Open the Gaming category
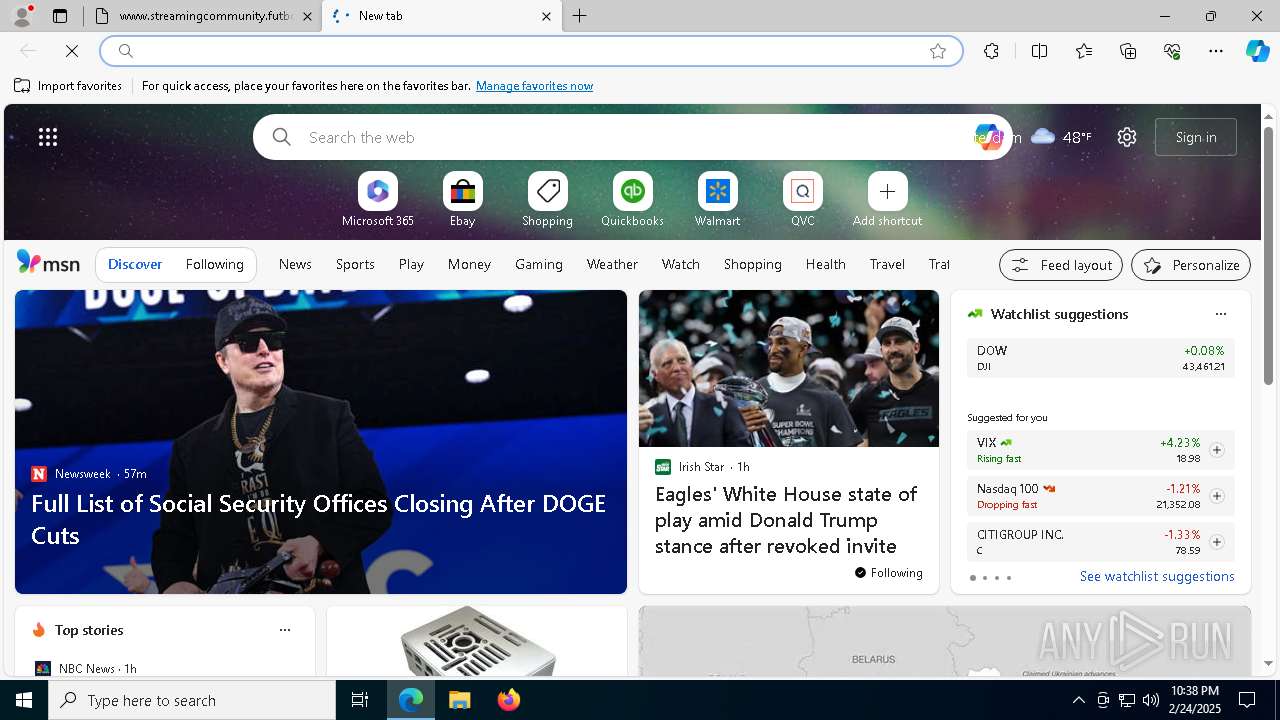Screen dimensions: 1280x720 pos(539,264)
